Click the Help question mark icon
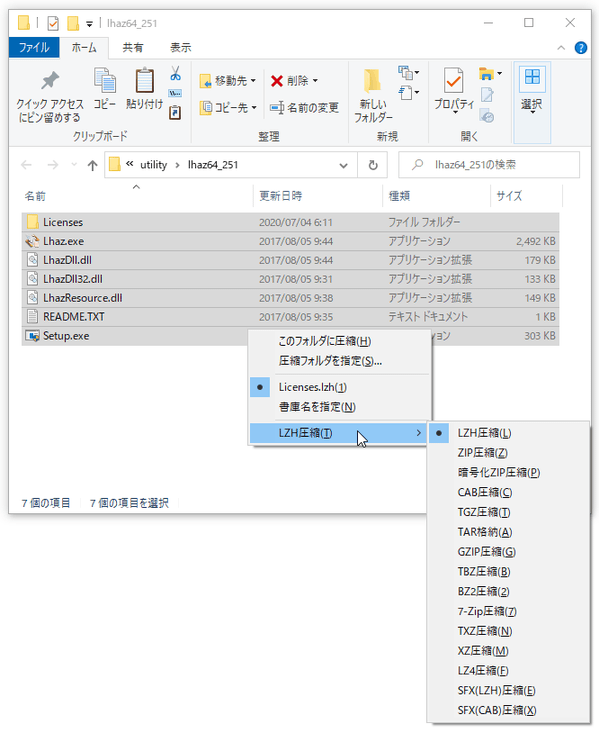The height and width of the screenshot is (733, 599). click(x=580, y=48)
